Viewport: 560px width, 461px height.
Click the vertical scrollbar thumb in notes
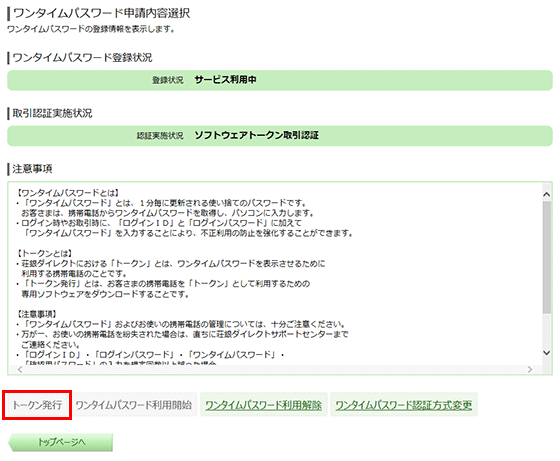click(546, 257)
